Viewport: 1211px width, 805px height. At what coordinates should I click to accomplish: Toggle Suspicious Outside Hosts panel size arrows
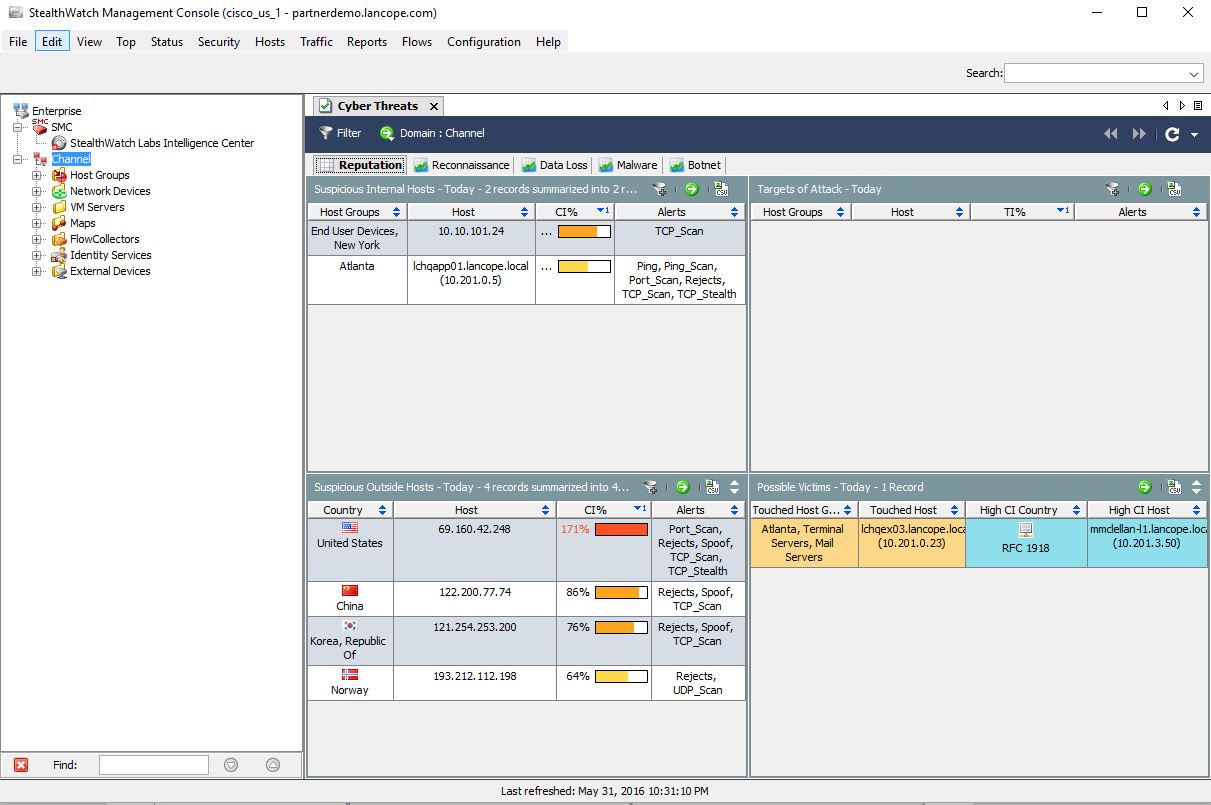click(736, 487)
